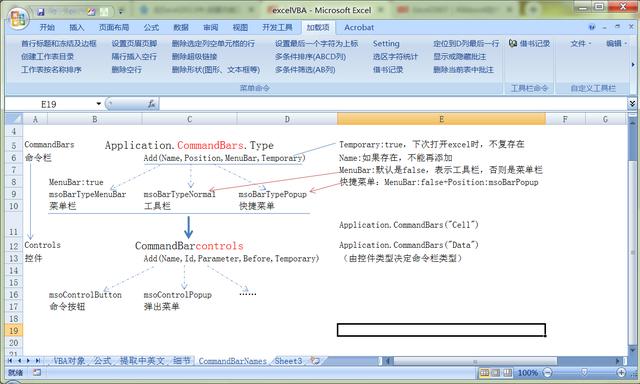Screen dimensions: 640x384
Task: Run 定位到D列最后一行 command
Action: click(x=466, y=44)
